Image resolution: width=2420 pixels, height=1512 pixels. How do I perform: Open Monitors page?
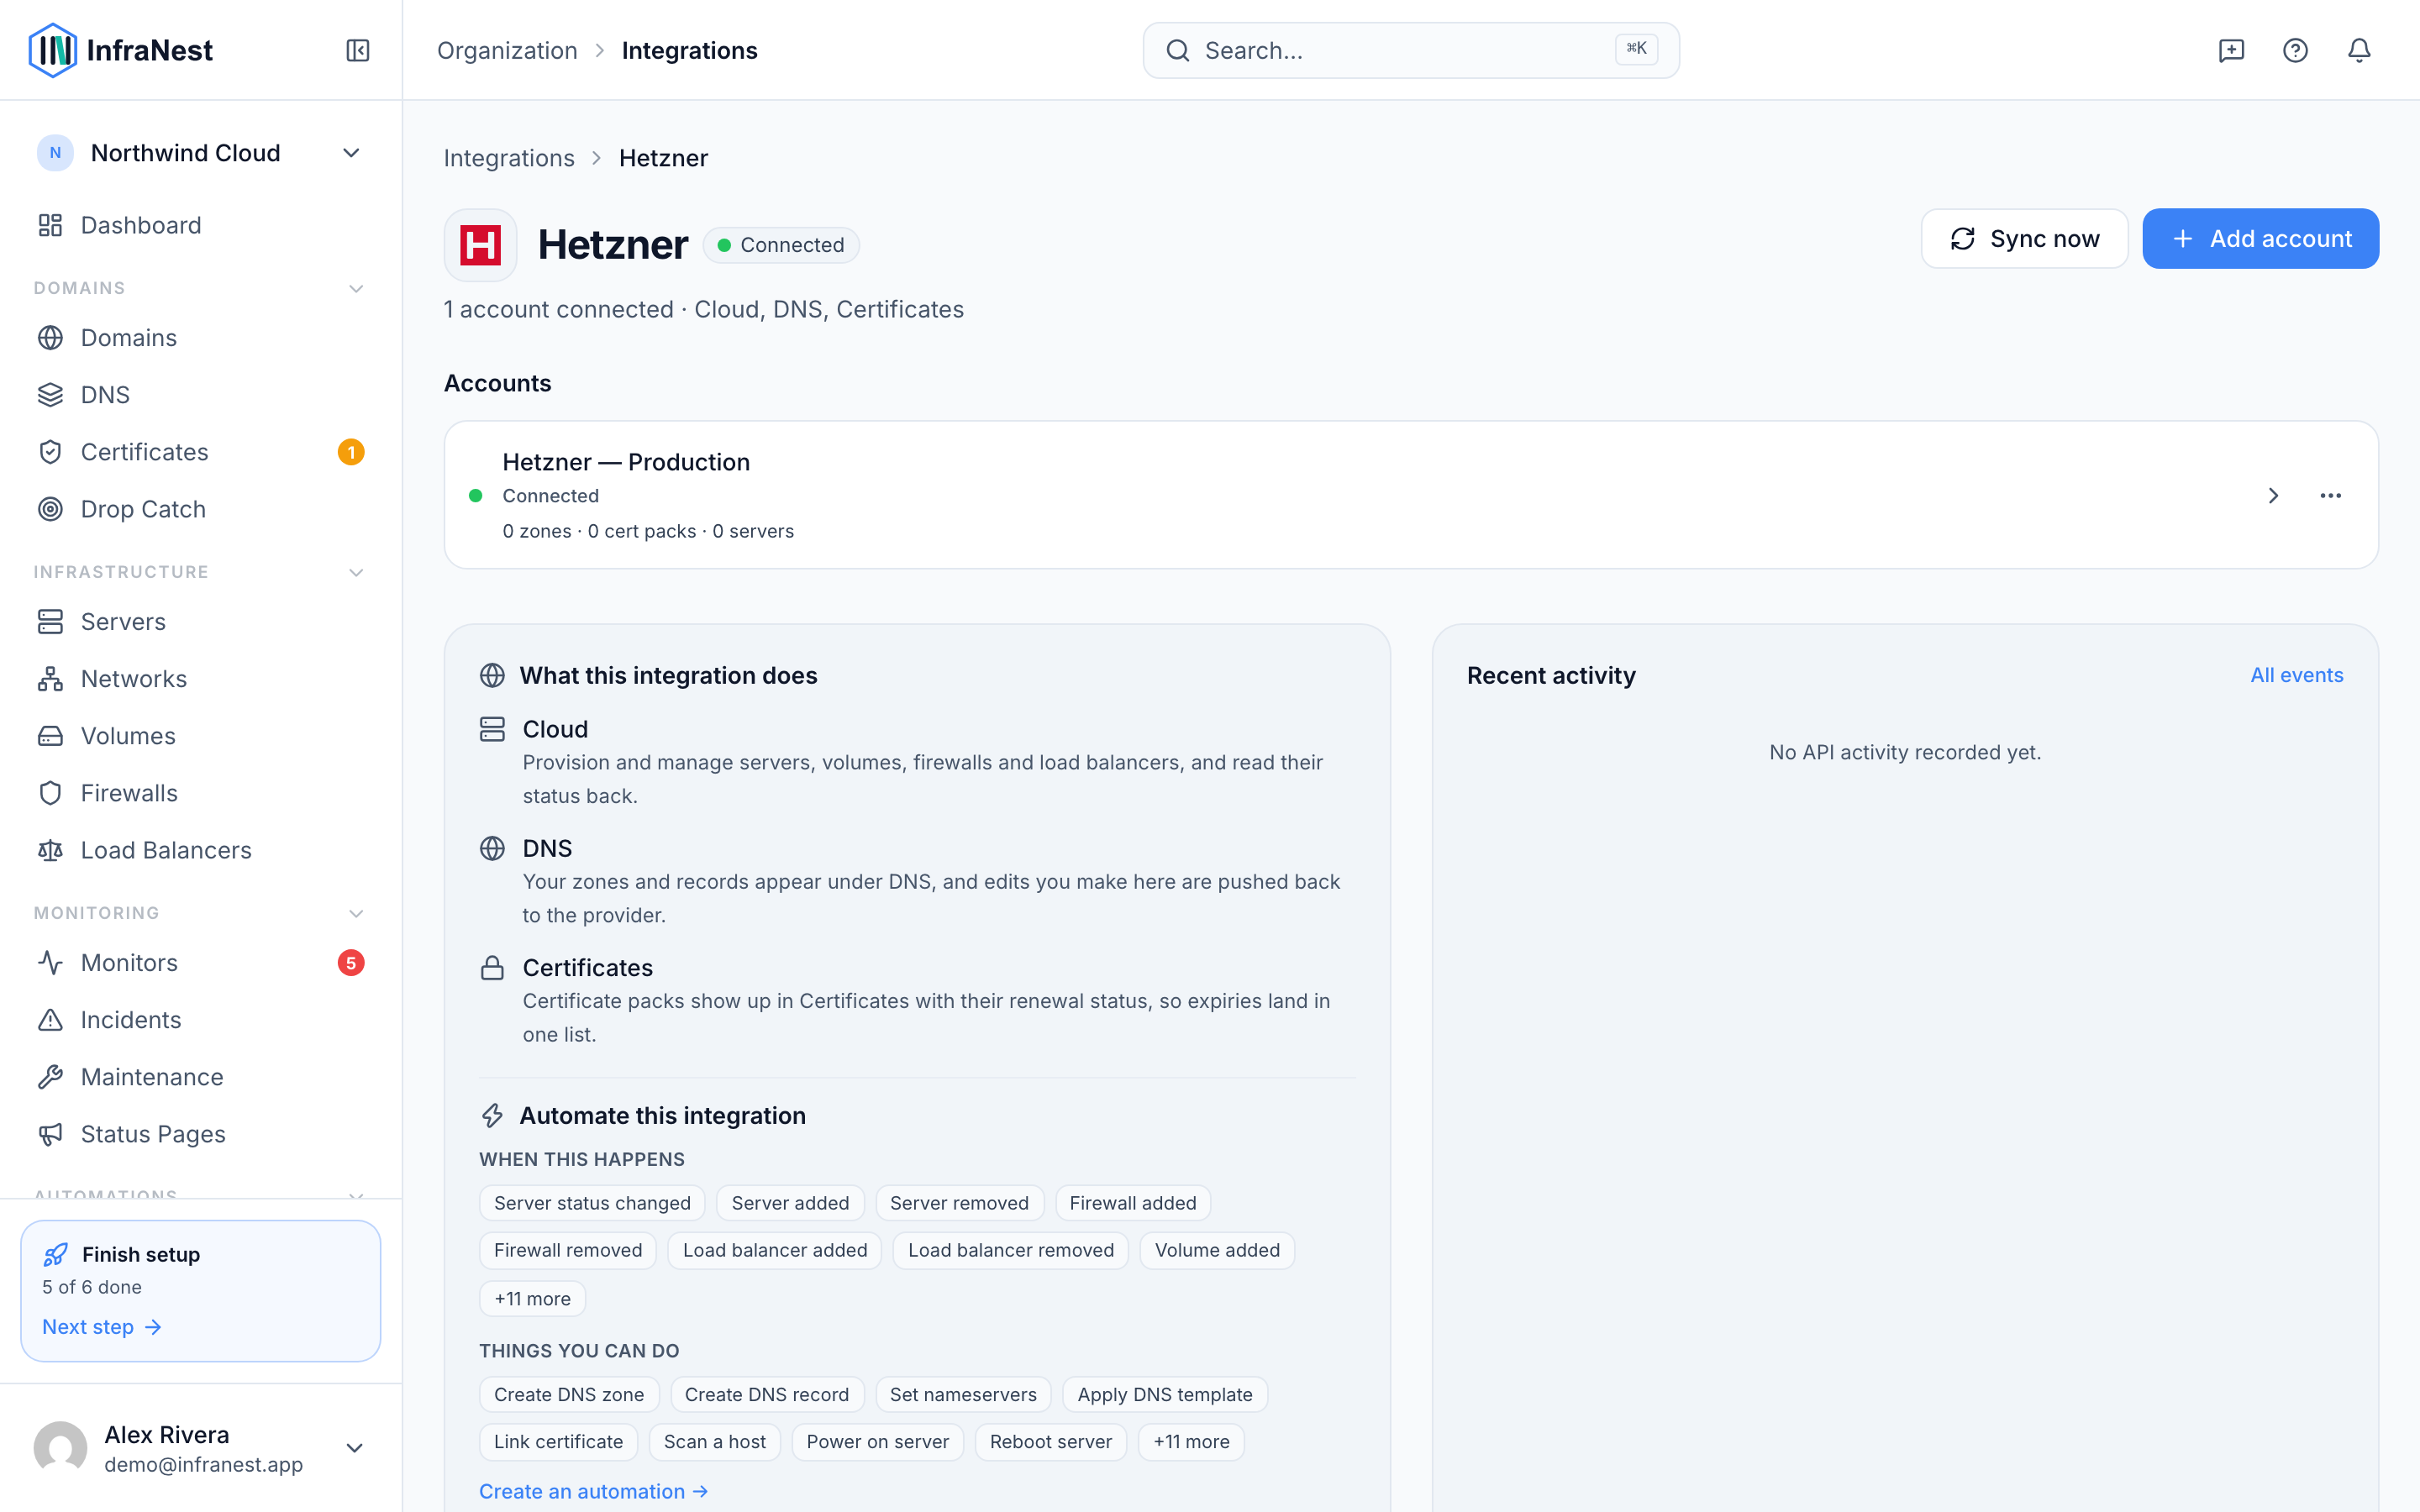click(201, 963)
